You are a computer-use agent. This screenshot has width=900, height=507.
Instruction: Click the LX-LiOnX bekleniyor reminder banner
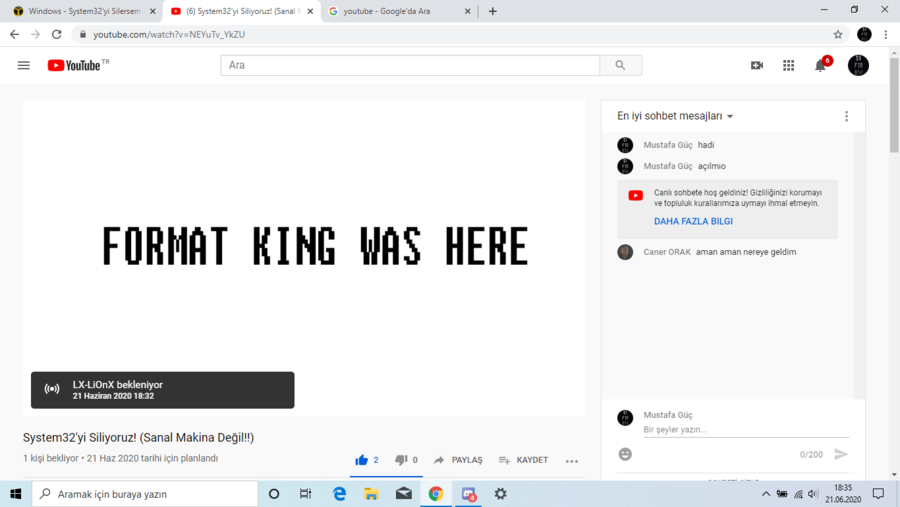coord(162,390)
